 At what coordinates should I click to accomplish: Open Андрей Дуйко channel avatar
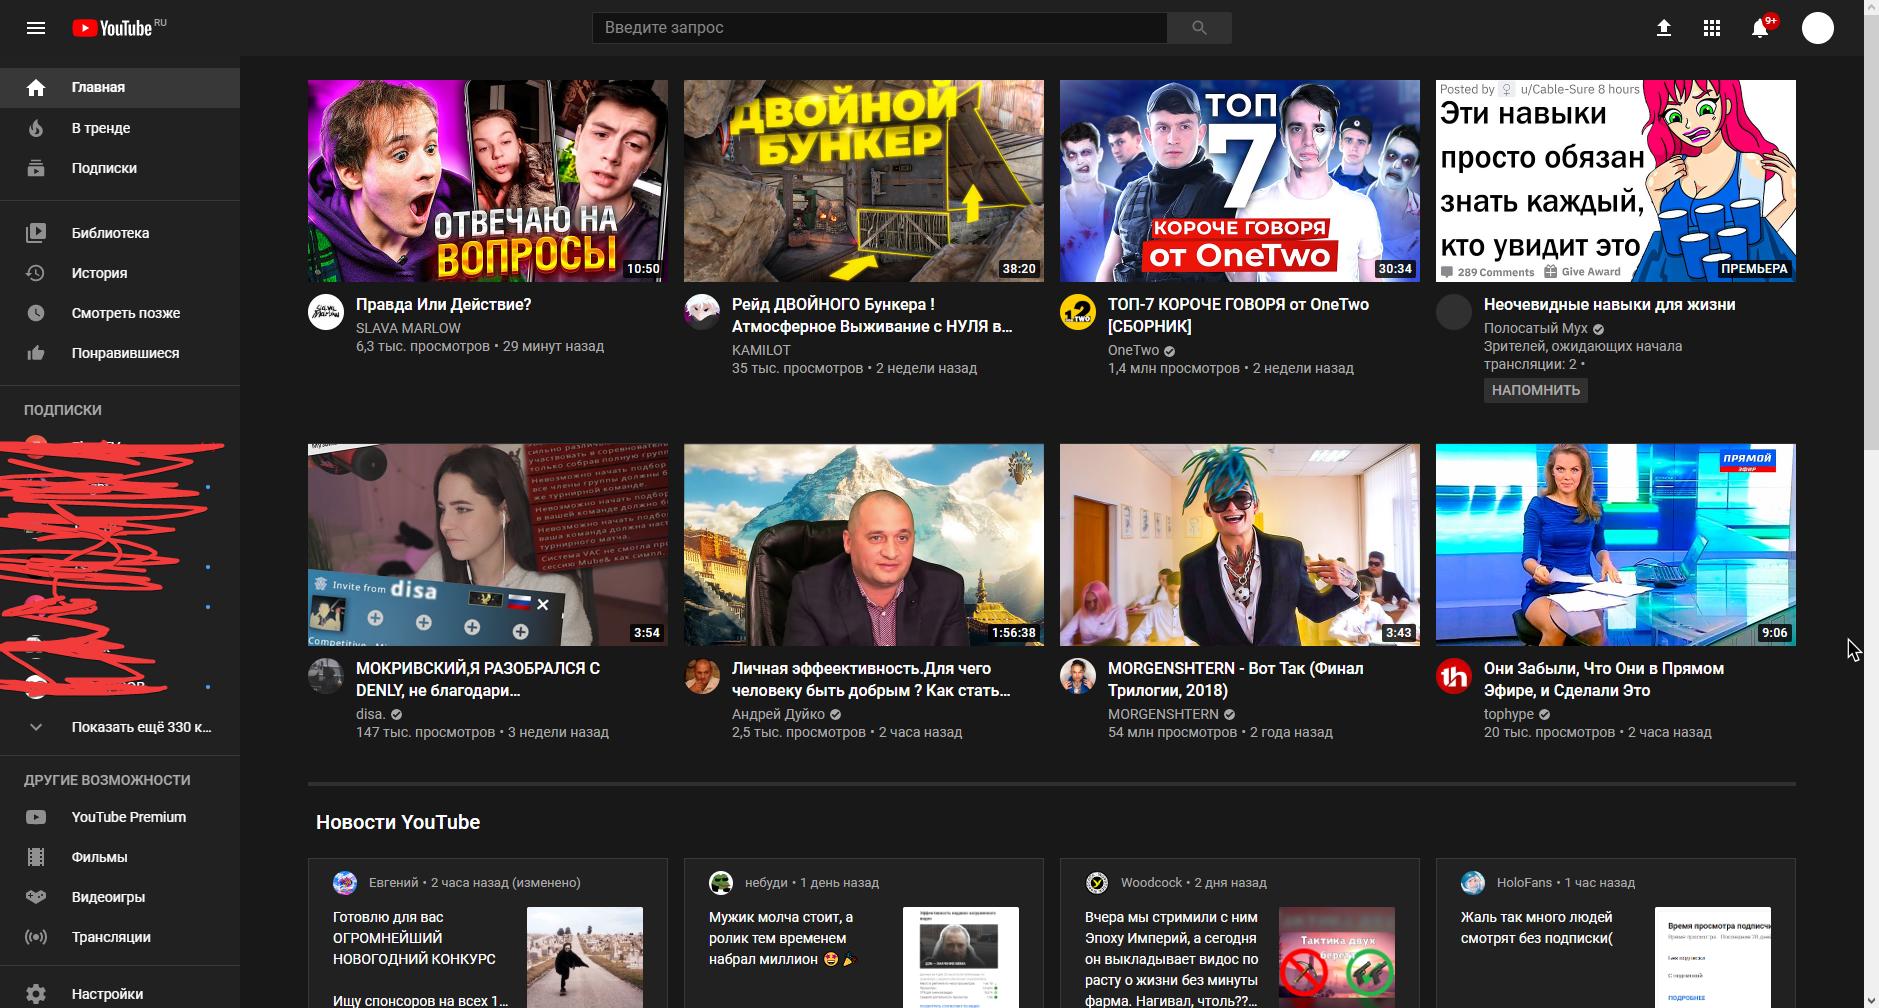click(x=702, y=676)
